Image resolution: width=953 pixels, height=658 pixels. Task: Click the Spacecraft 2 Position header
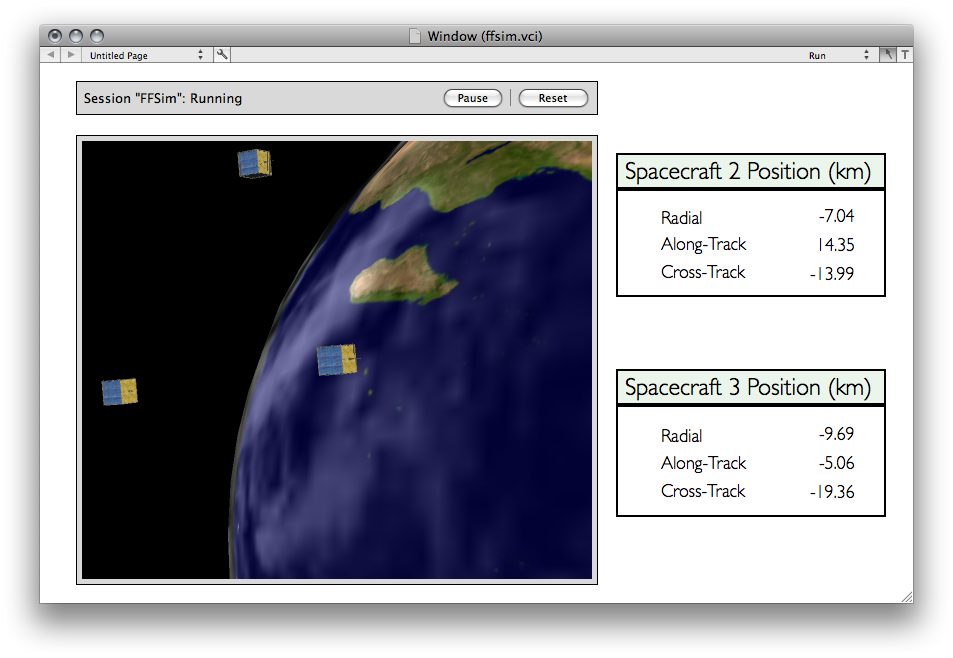(751, 171)
